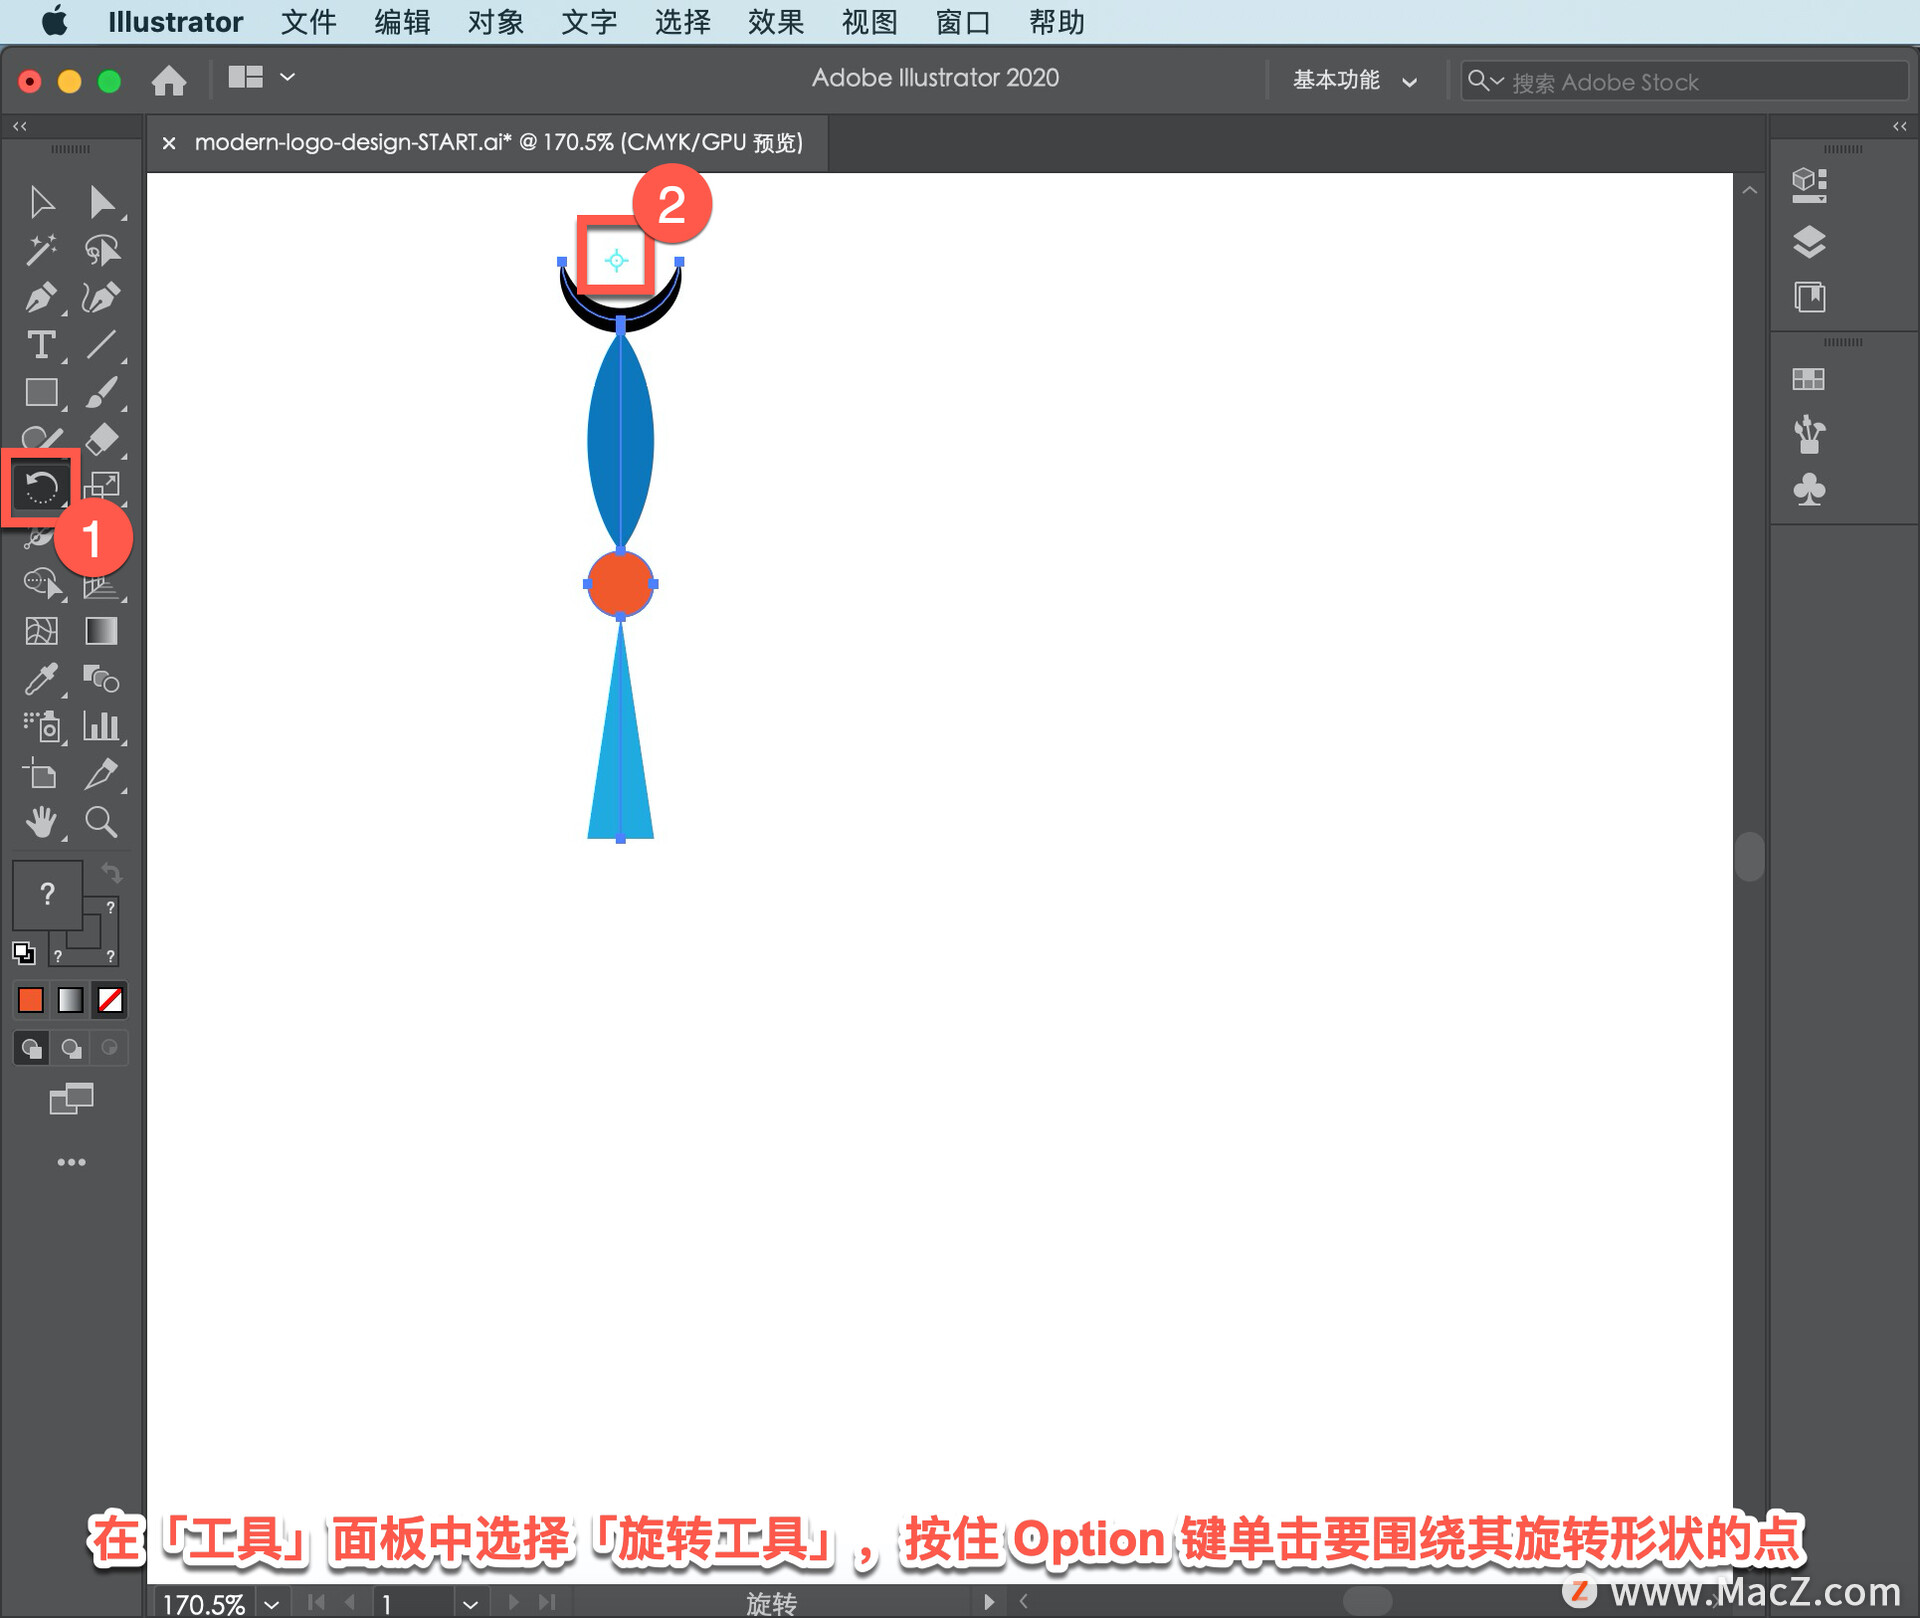The image size is (1920, 1618).
Task: Select the Selection tool
Action: click(x=41, y=202)
